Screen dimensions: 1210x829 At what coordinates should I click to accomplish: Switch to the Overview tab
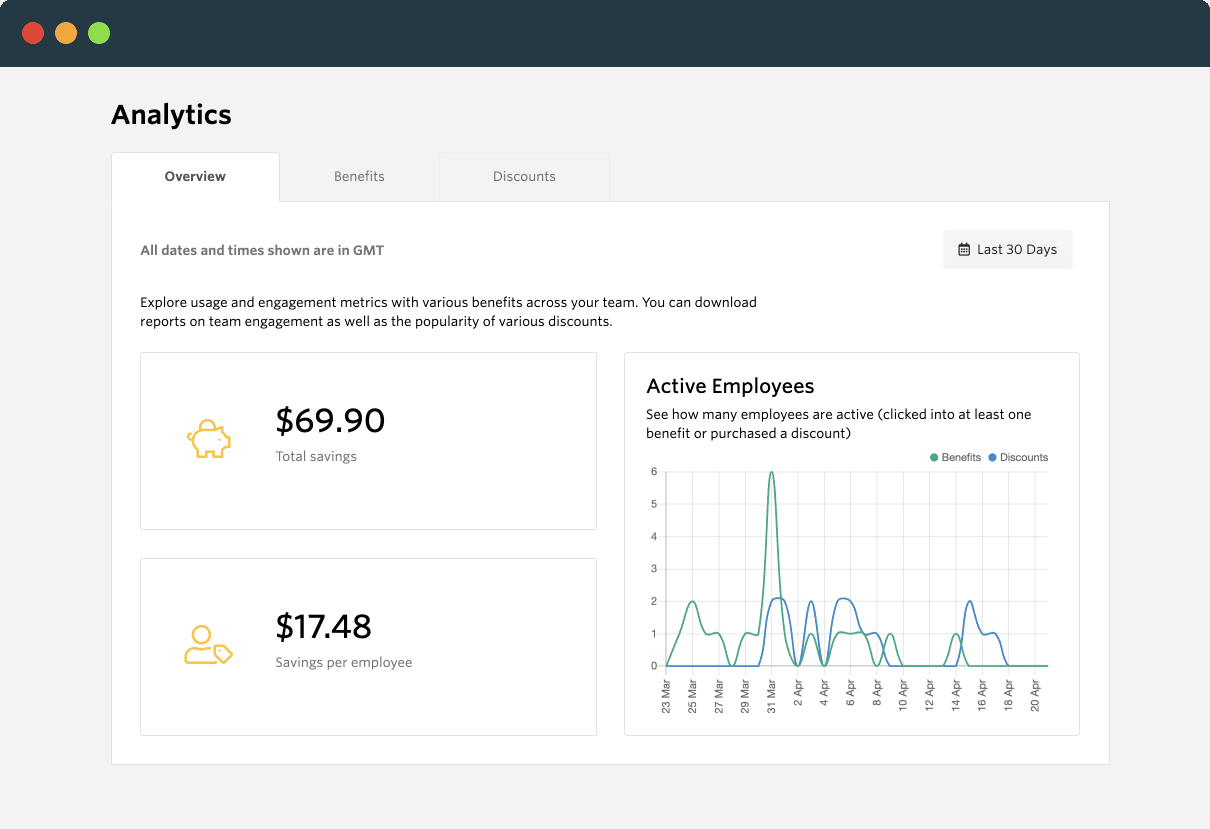click(195, 177)
